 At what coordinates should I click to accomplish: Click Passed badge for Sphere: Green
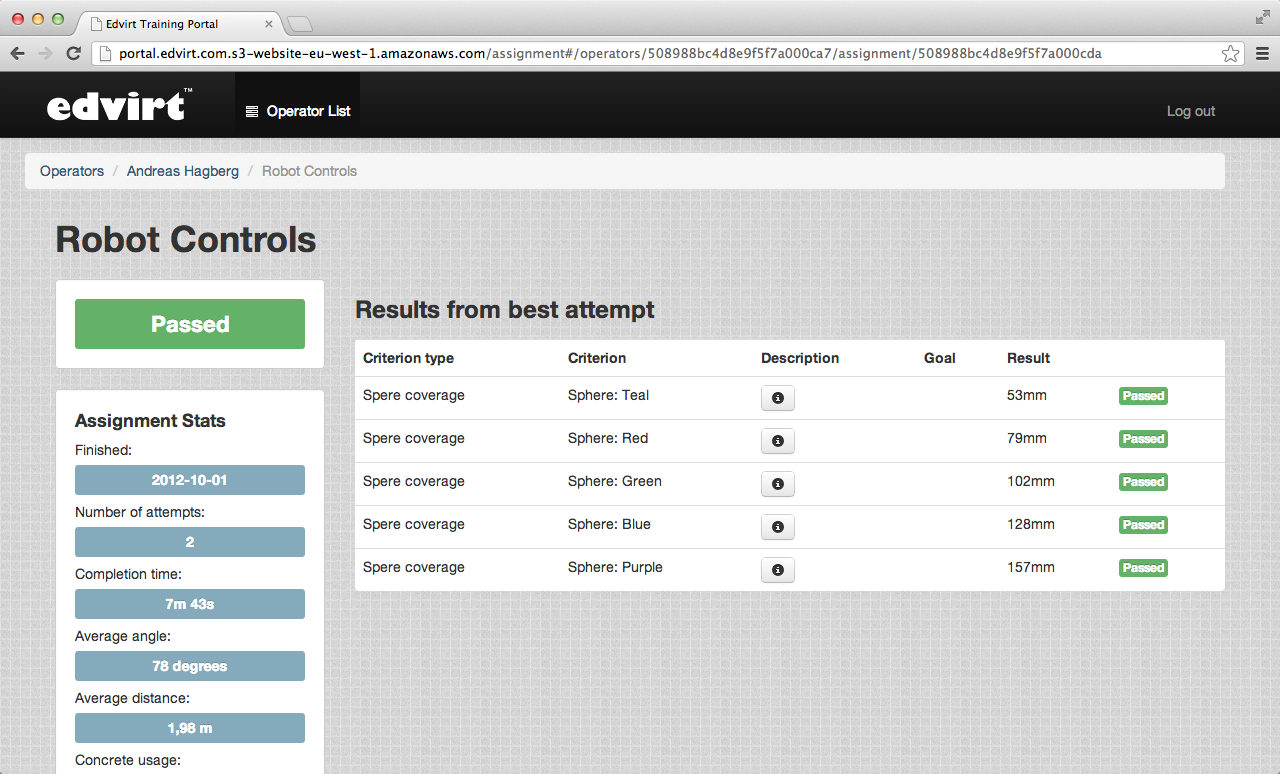1143,482
